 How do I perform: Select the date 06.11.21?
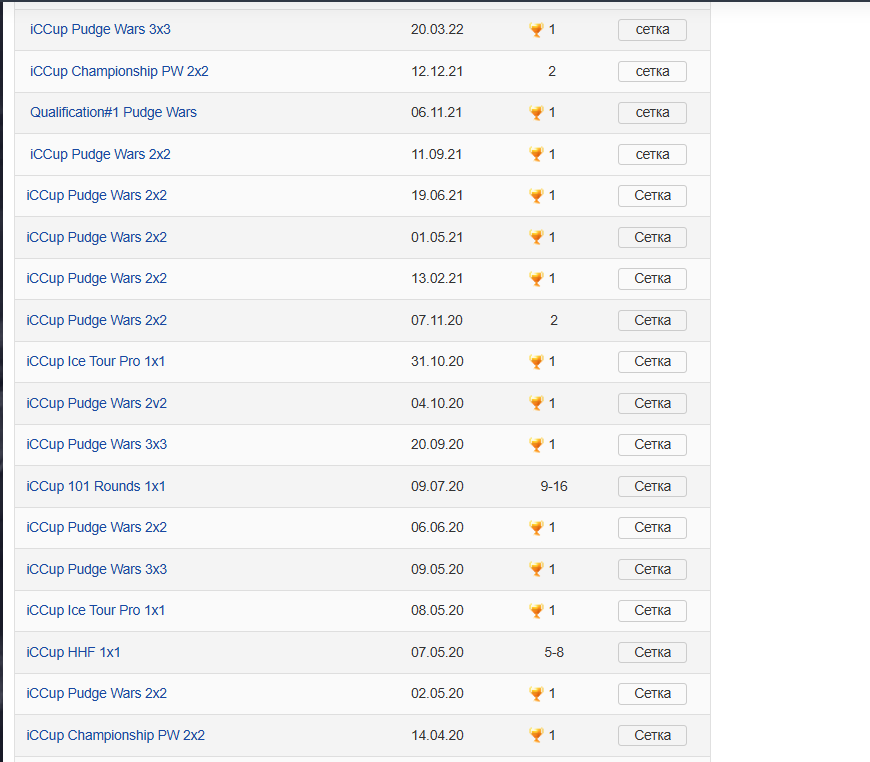click(x=437, y=113)
